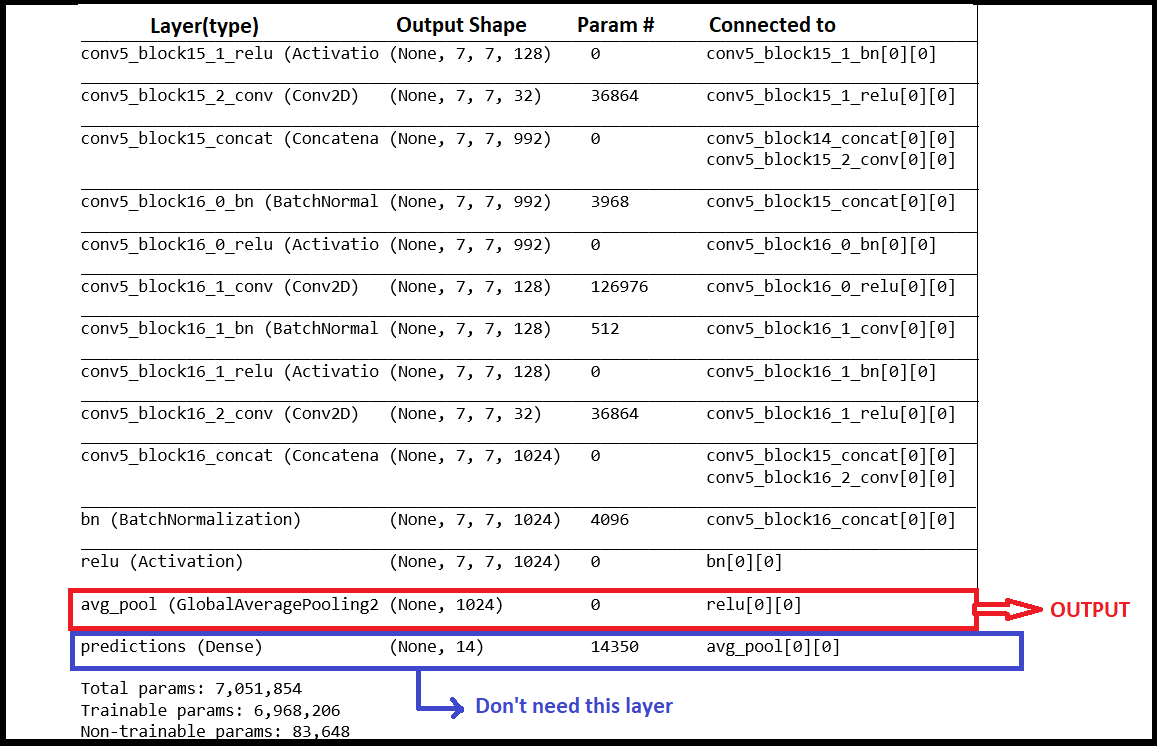
Task: Click the Output Shape column header
Action: [461, 25]
